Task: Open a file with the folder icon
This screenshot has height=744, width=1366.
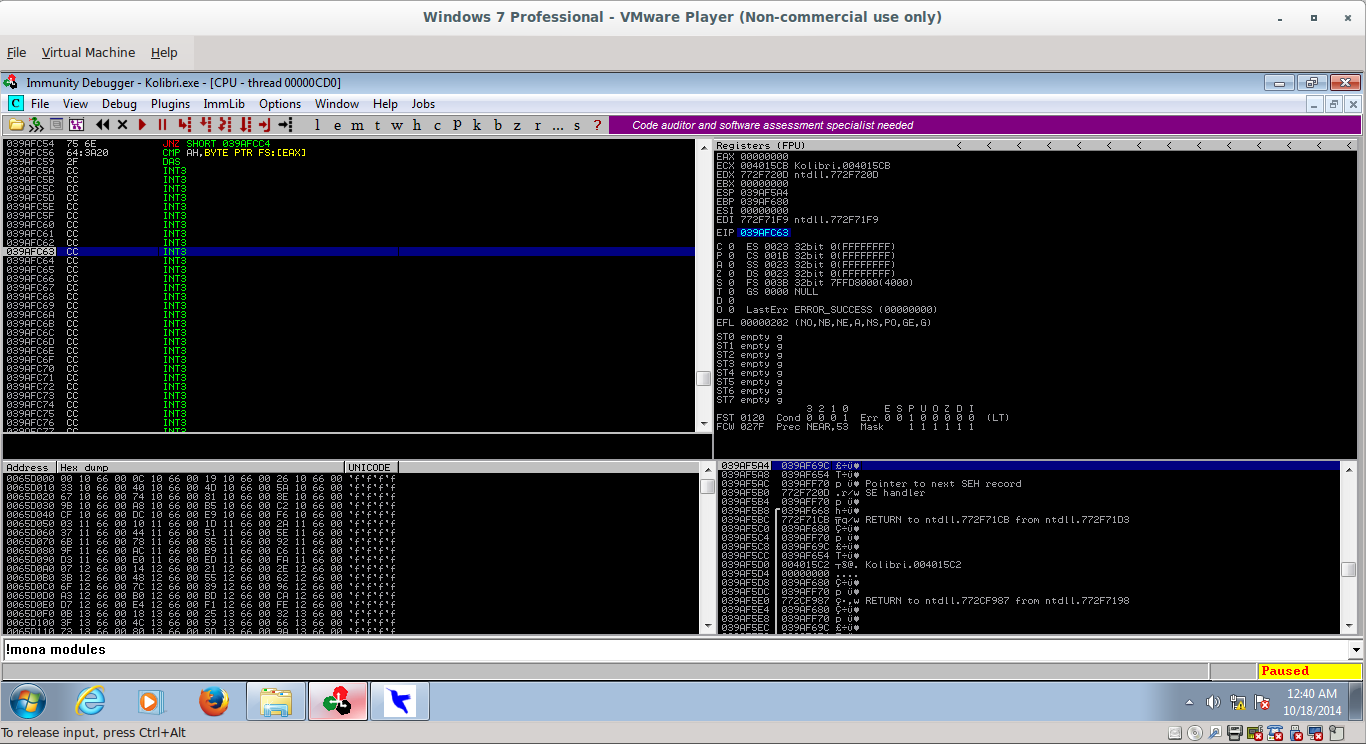Action: coord(16,125)
